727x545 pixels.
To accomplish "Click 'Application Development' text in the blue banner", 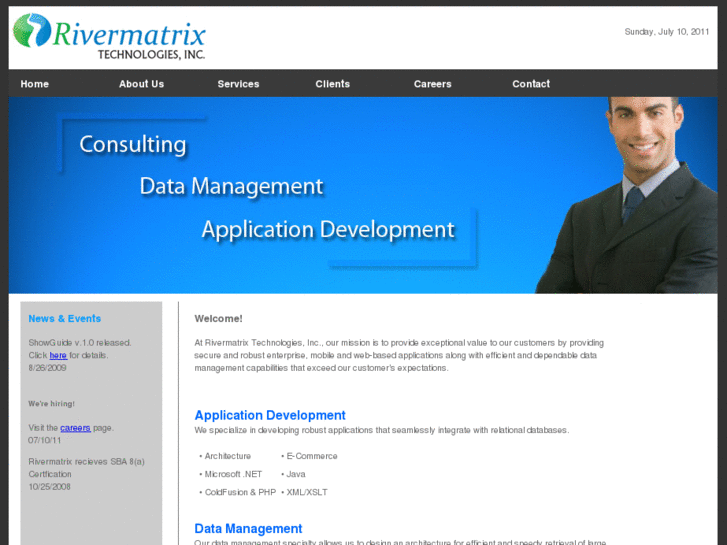I will (x=328, y=230).
